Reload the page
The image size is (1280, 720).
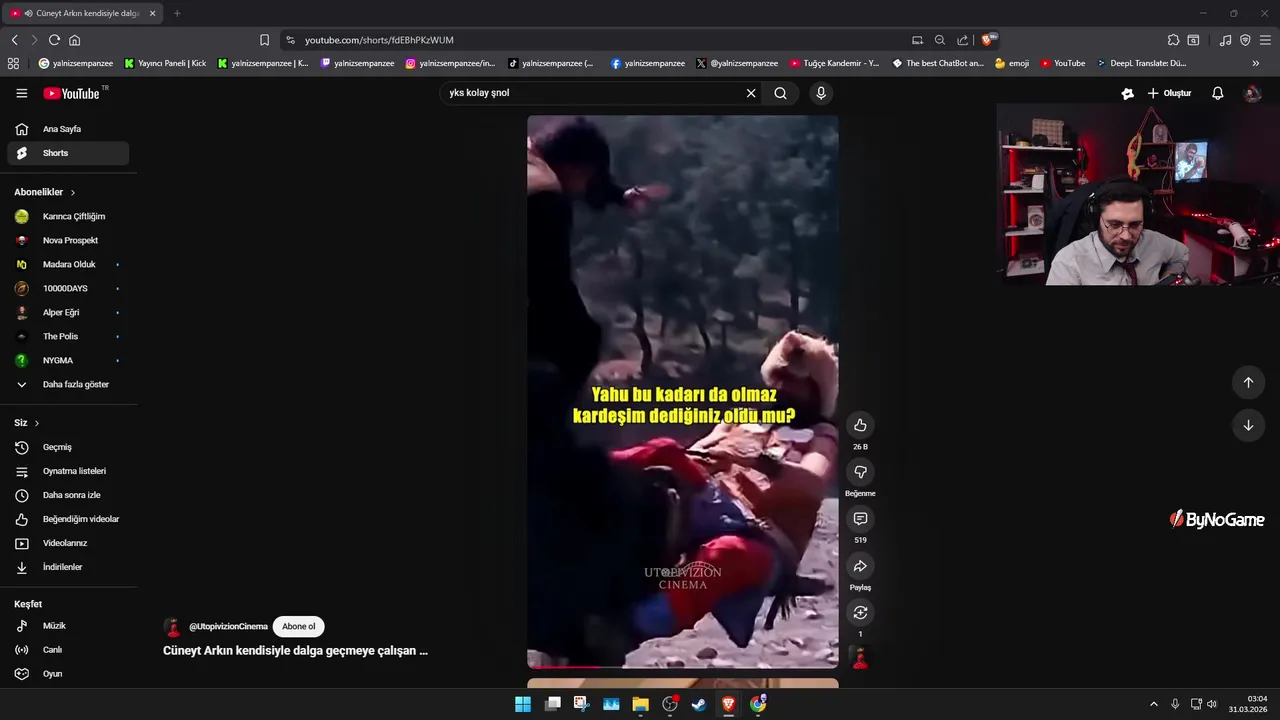point(54,40)
